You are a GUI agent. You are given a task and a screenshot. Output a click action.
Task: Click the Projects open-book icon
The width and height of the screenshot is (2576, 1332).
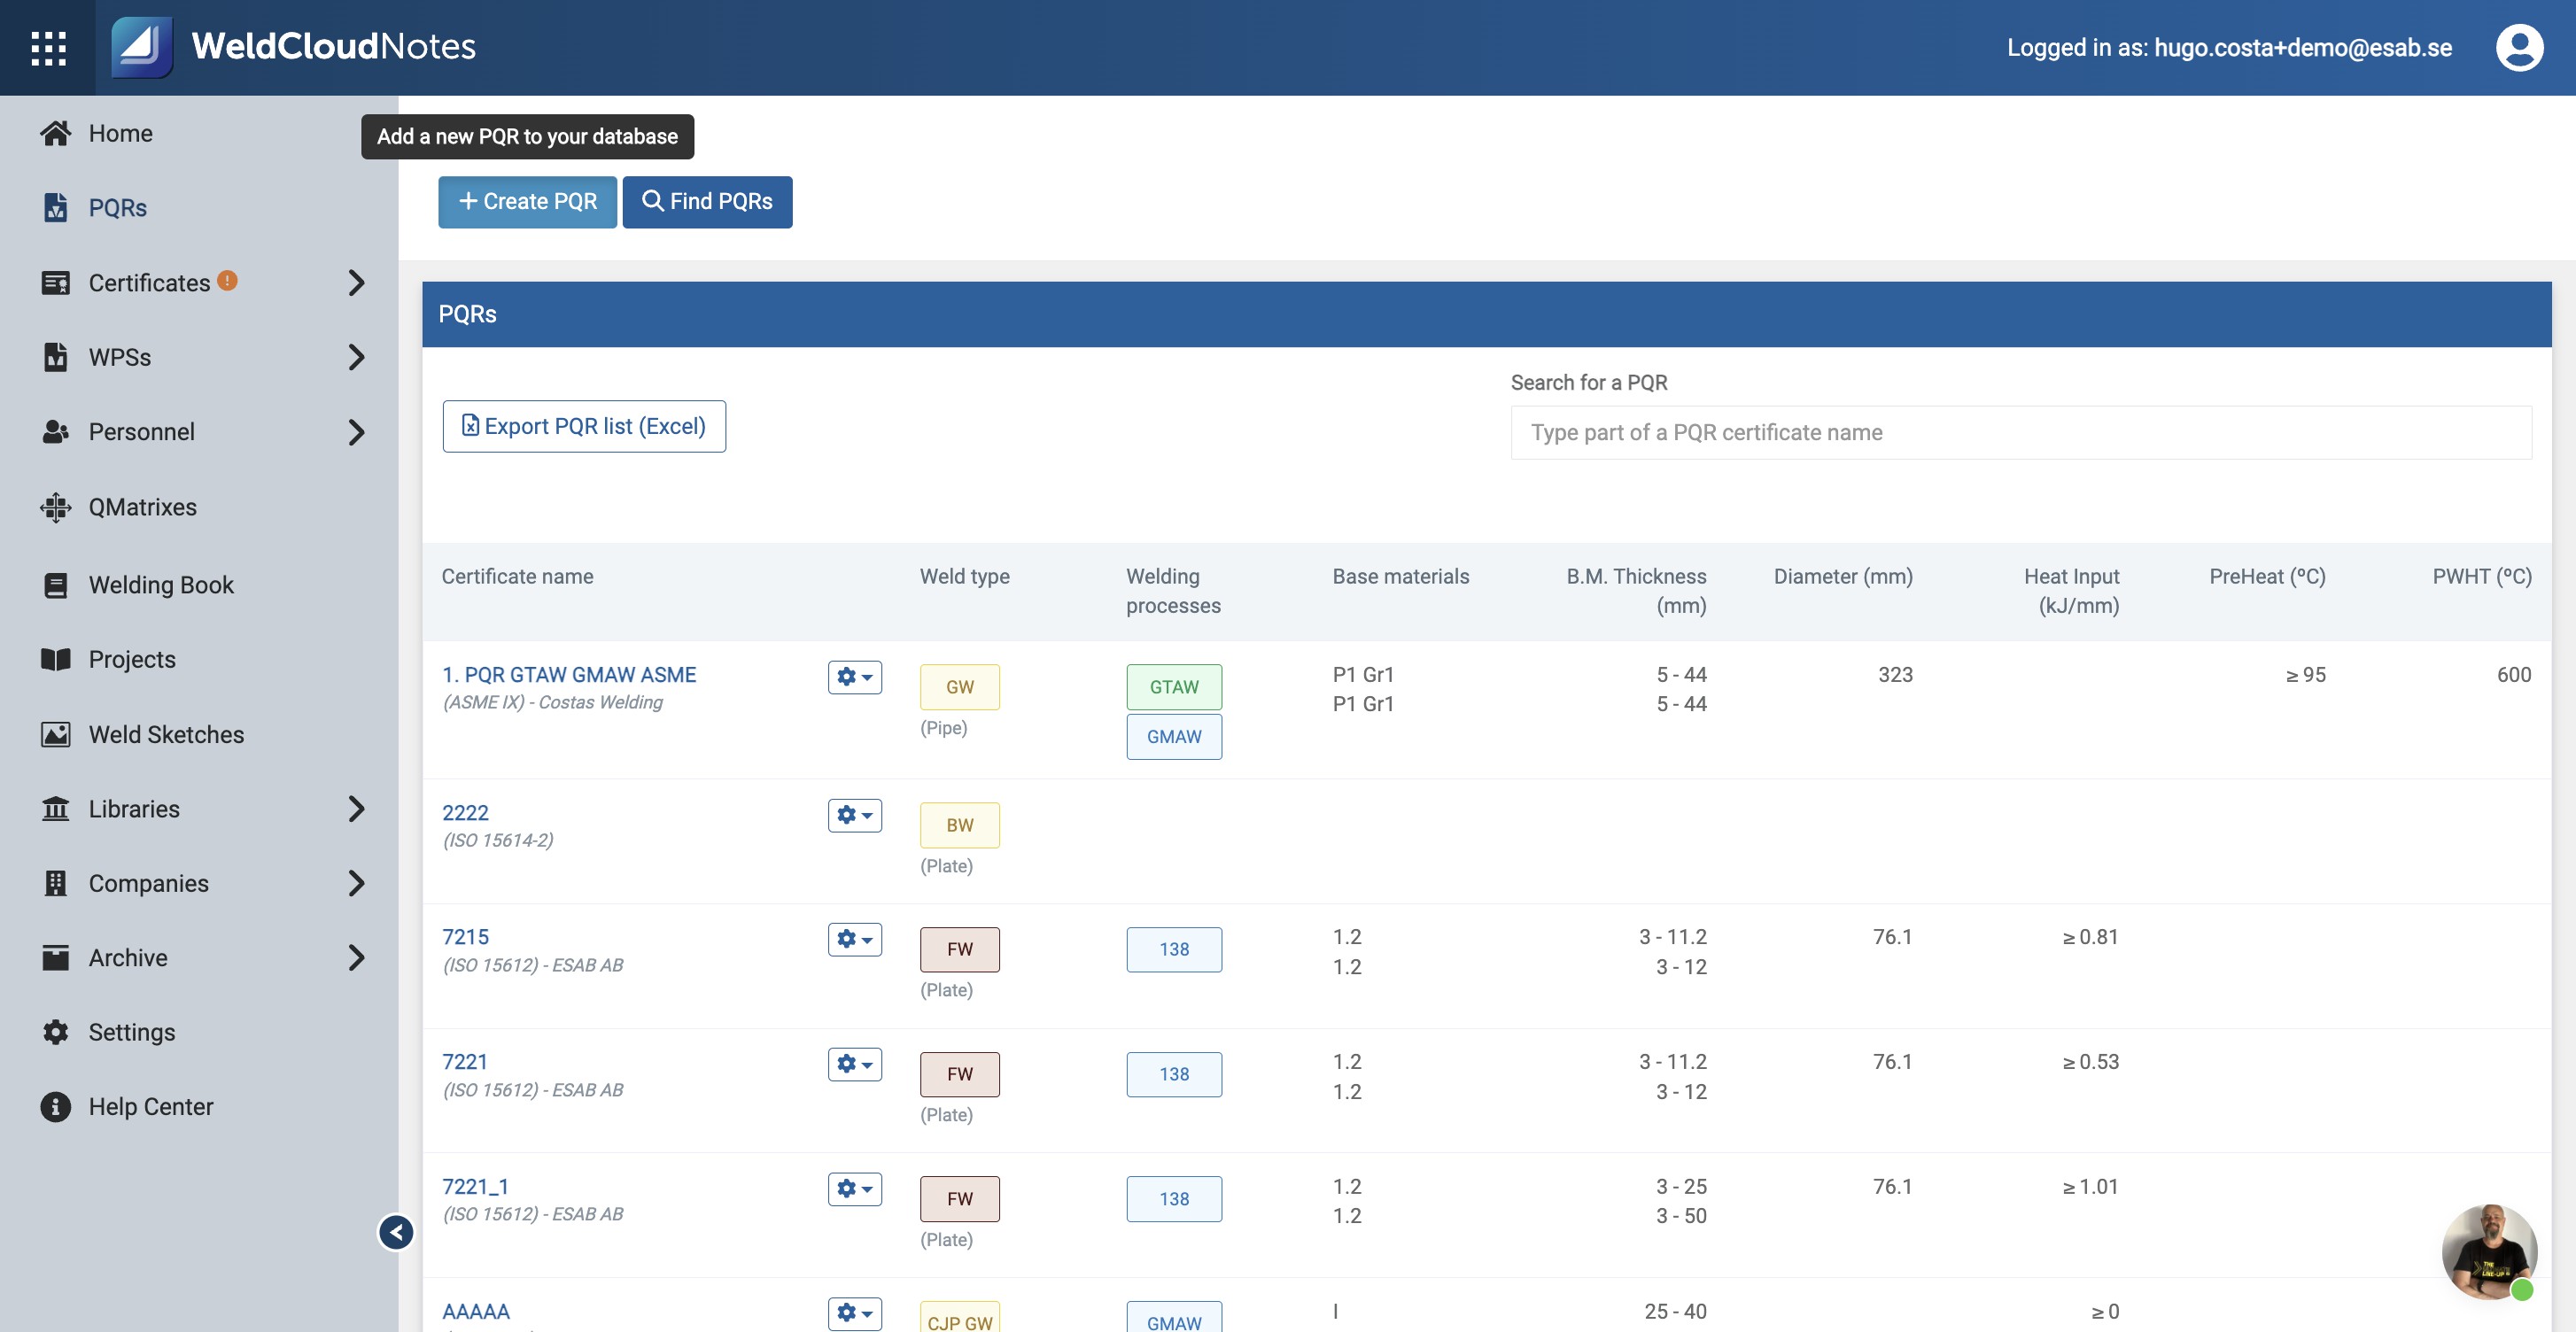click(x=56, y=659)
